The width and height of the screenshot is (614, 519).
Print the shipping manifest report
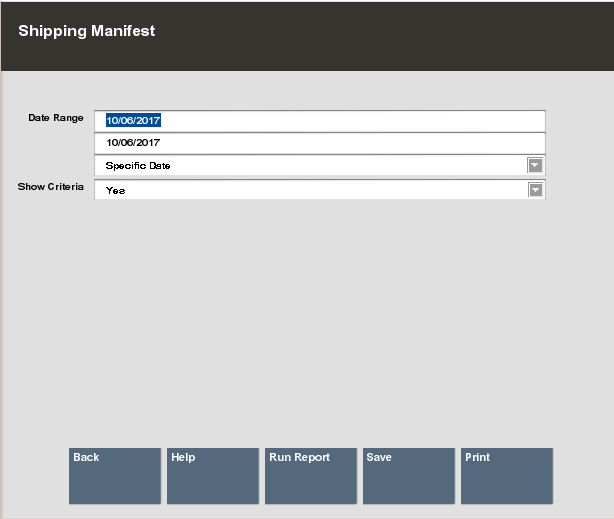(x=507, y=476)
